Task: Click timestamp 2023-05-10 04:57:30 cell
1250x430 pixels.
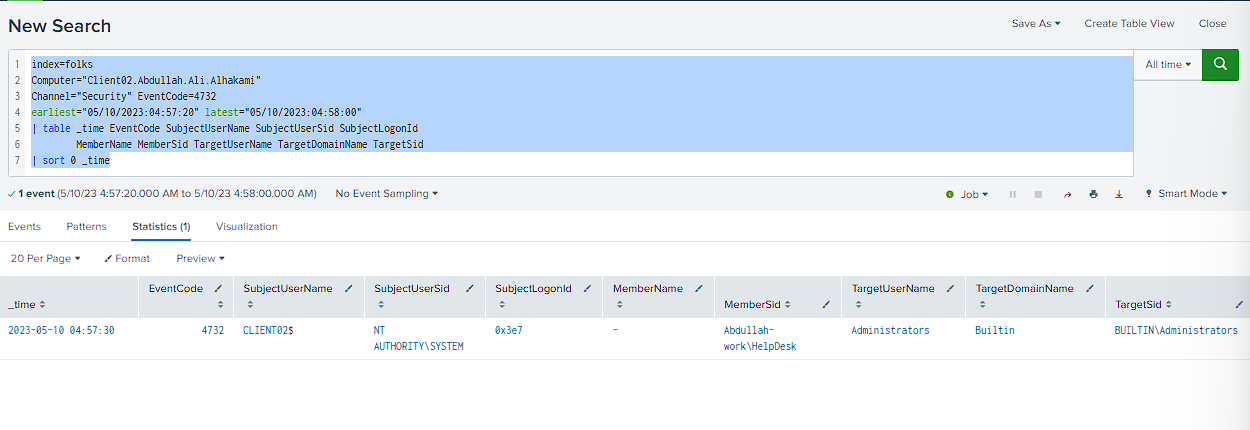Action: (x=61, y=330)
